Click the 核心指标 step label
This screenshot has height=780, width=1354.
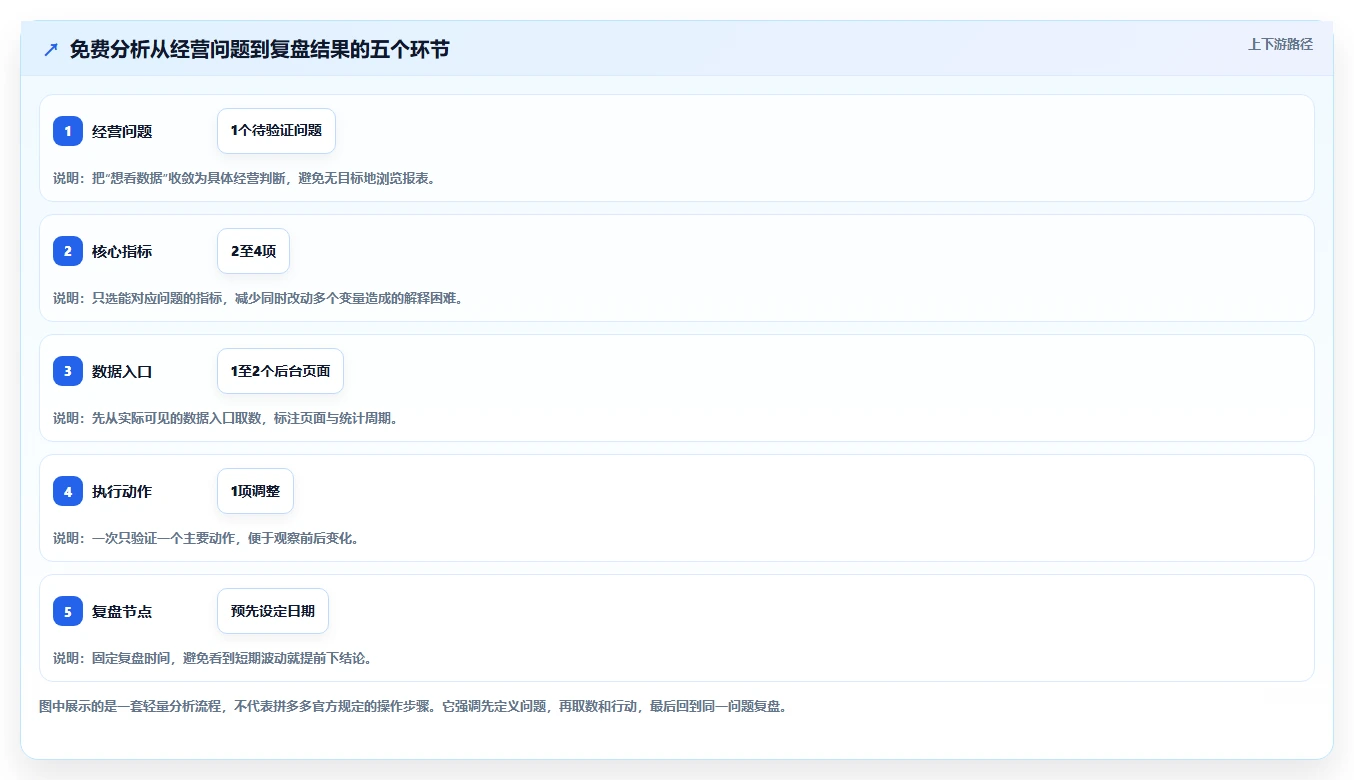[x=122, y=251]
